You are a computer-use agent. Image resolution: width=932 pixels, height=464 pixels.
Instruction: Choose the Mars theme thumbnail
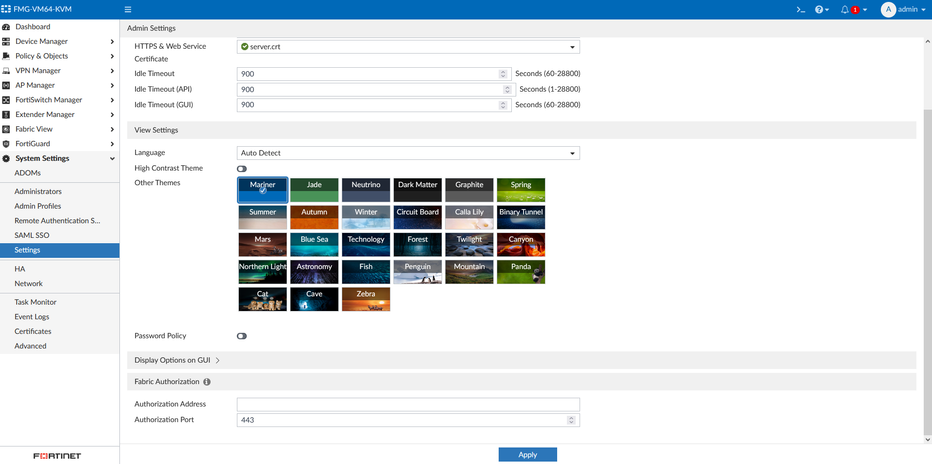(263, 245)
